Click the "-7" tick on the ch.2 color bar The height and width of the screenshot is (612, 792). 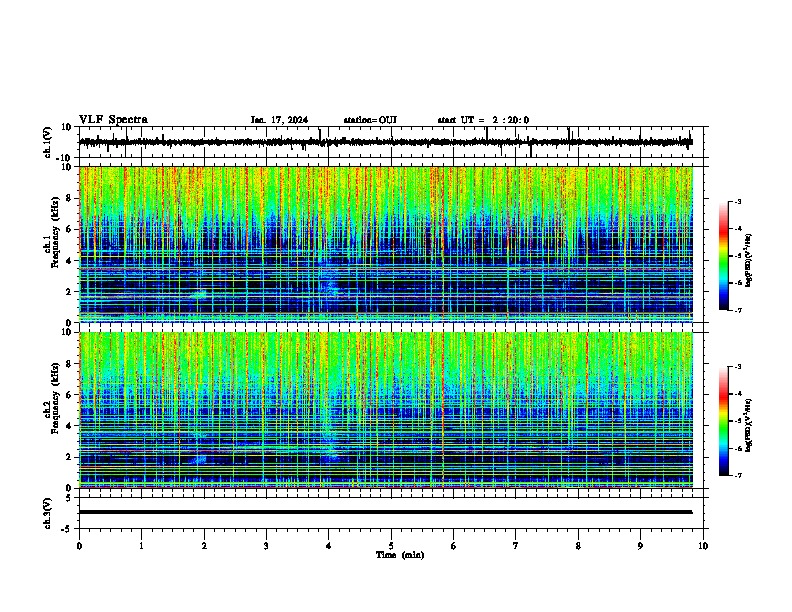[x=737, y=476]
